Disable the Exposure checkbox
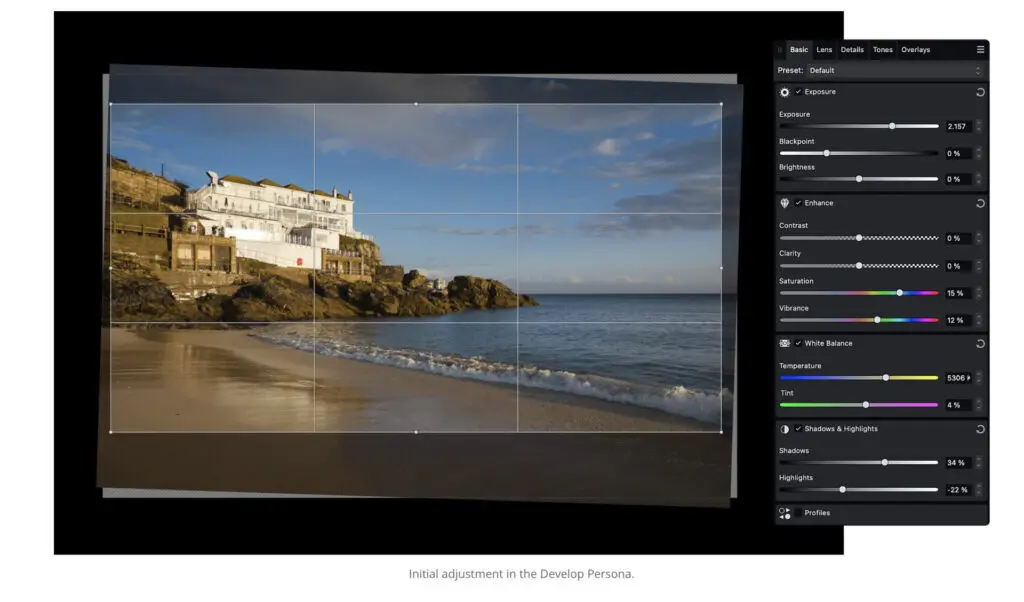 pyautogui.click(x=798, y=92)
